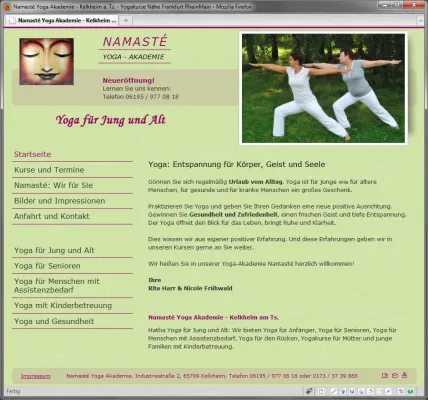428x400 pixels.
Task: Open Yoga für Jung und Alt link
Action: pos(54,250)
